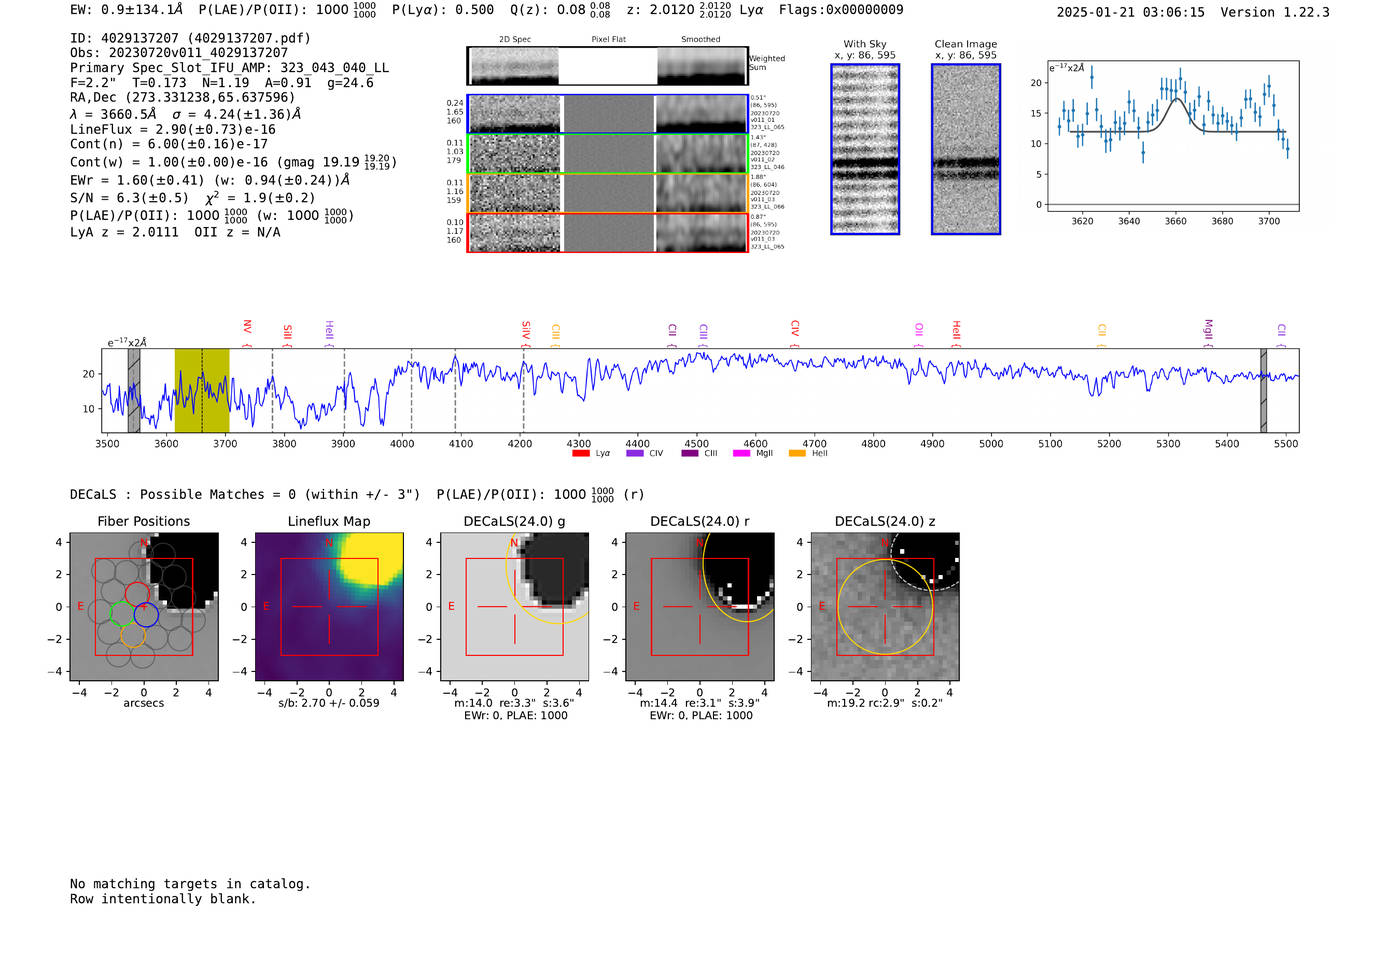Image resolution: width=1400 pixels, height=953 pixels.
Task: Click the 'Pixel Flat' column header
Action: point(609,40)
